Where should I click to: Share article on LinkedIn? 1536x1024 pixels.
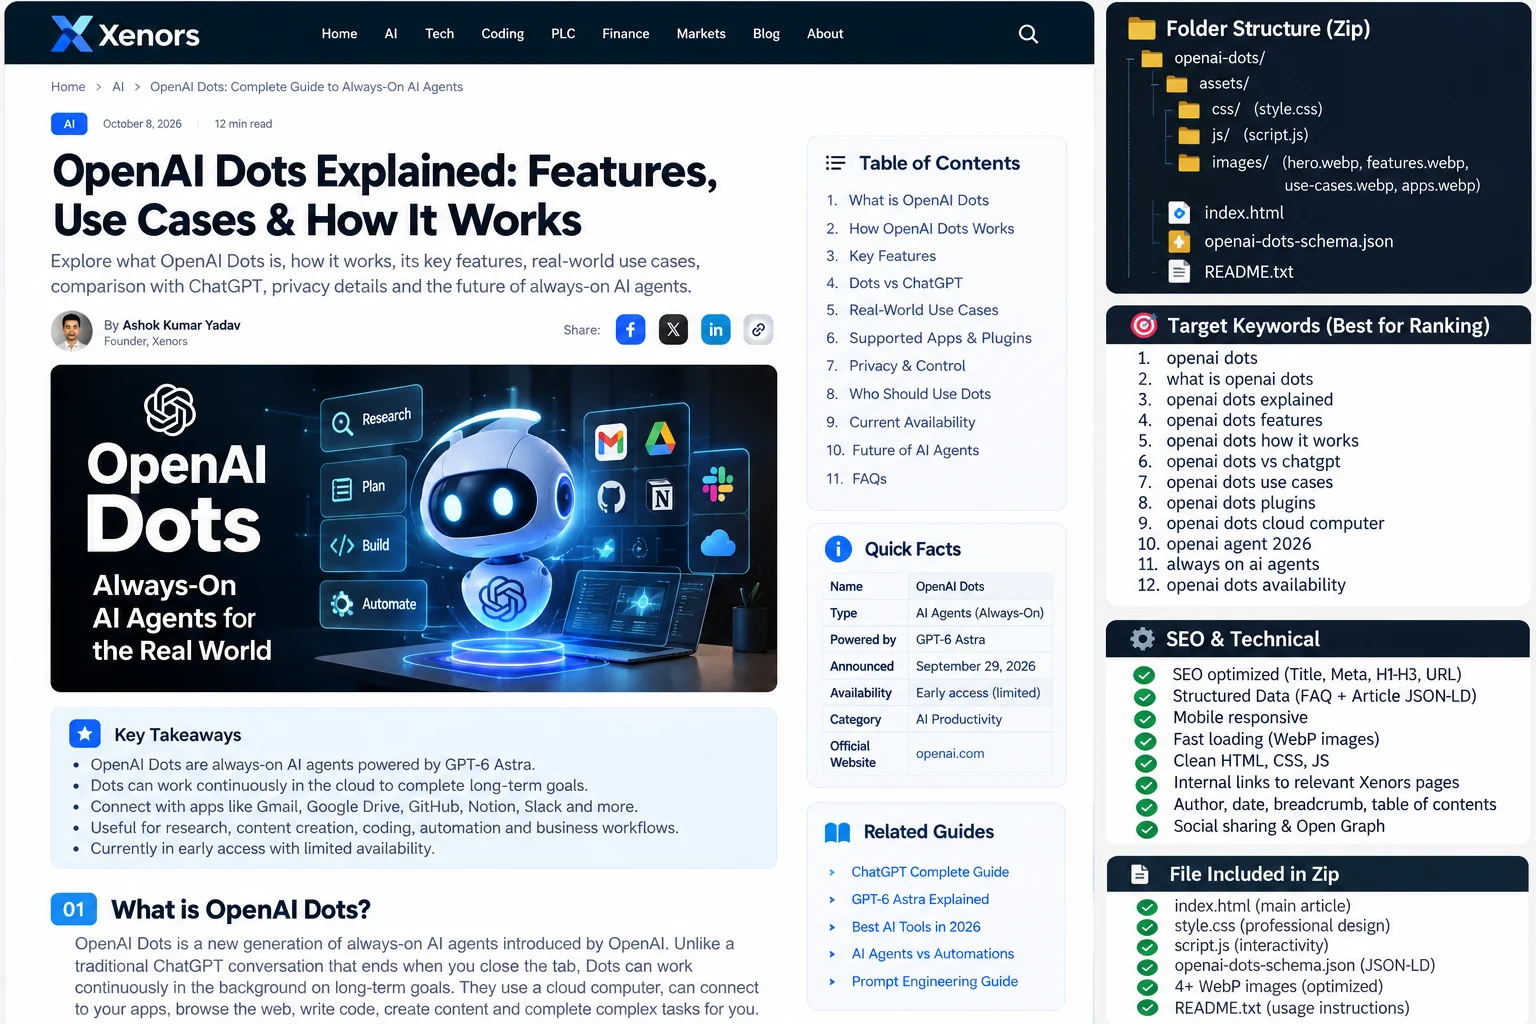pos(716,330)
